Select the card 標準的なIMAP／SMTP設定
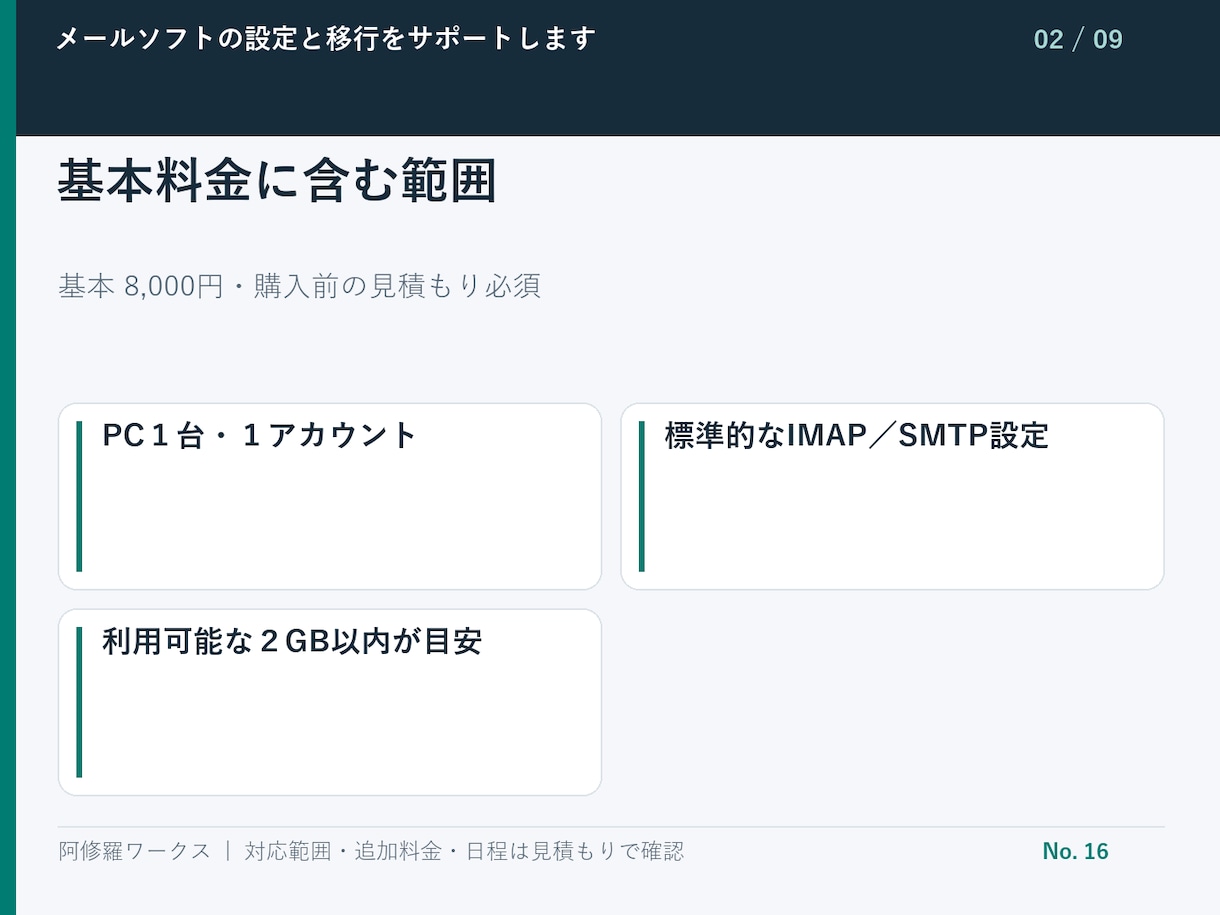 click(x=893, y=496)
